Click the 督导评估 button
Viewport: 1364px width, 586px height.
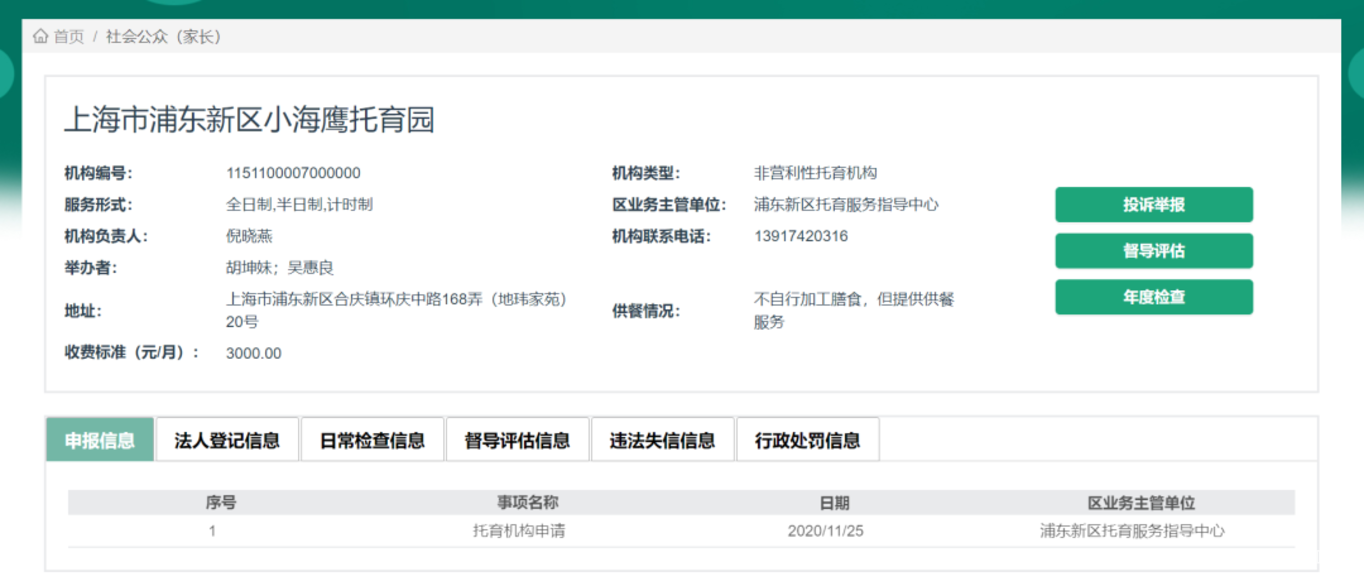coord(1154,251)
